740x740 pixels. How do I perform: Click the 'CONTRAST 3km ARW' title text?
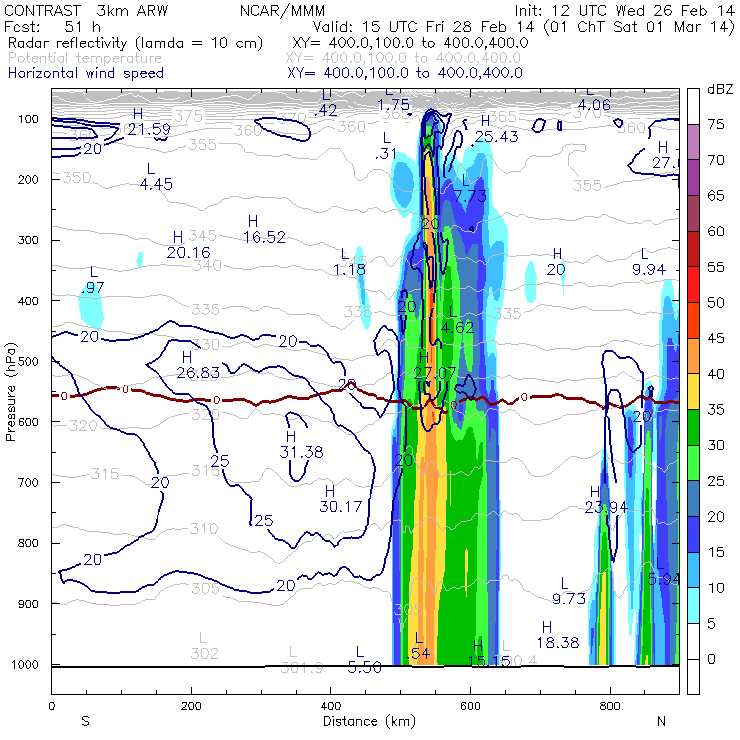click(86, 10)
